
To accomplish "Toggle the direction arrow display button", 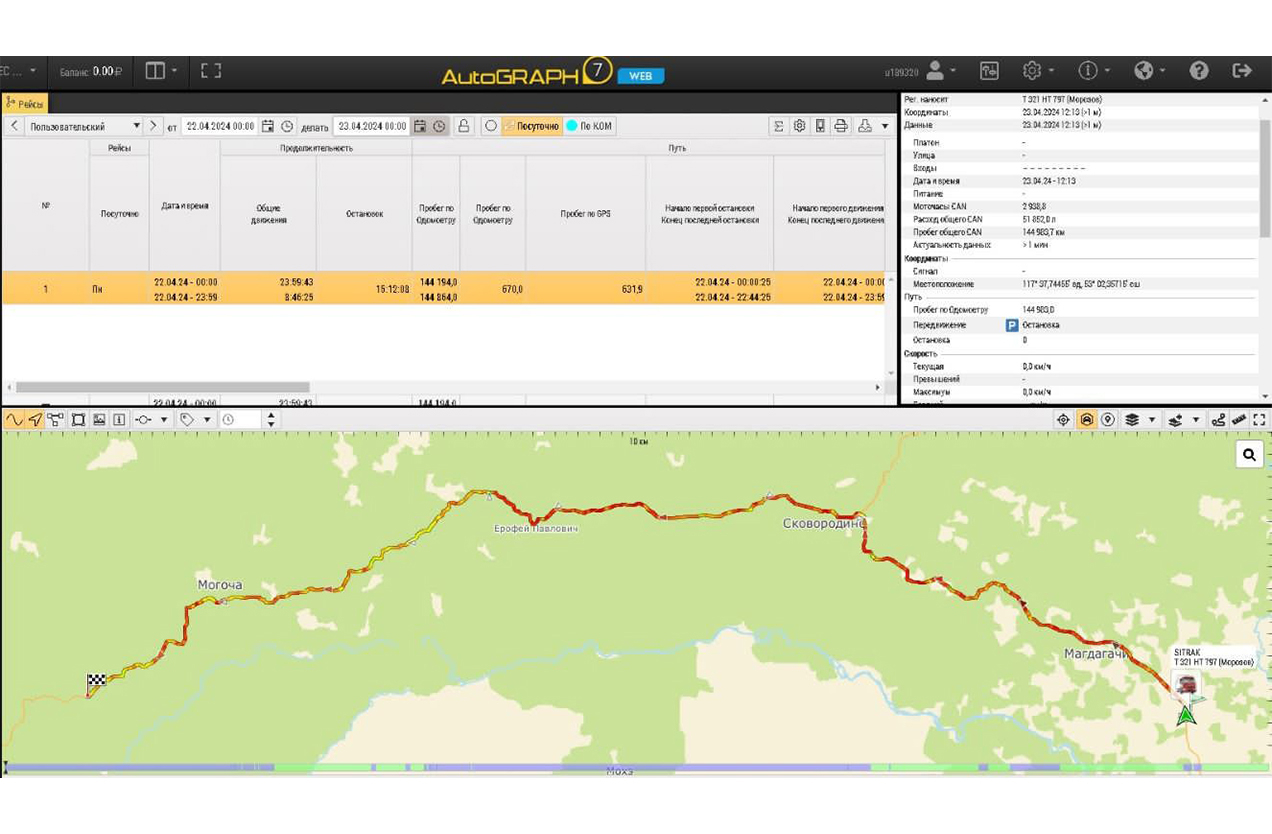I will [x=35, y=420].
